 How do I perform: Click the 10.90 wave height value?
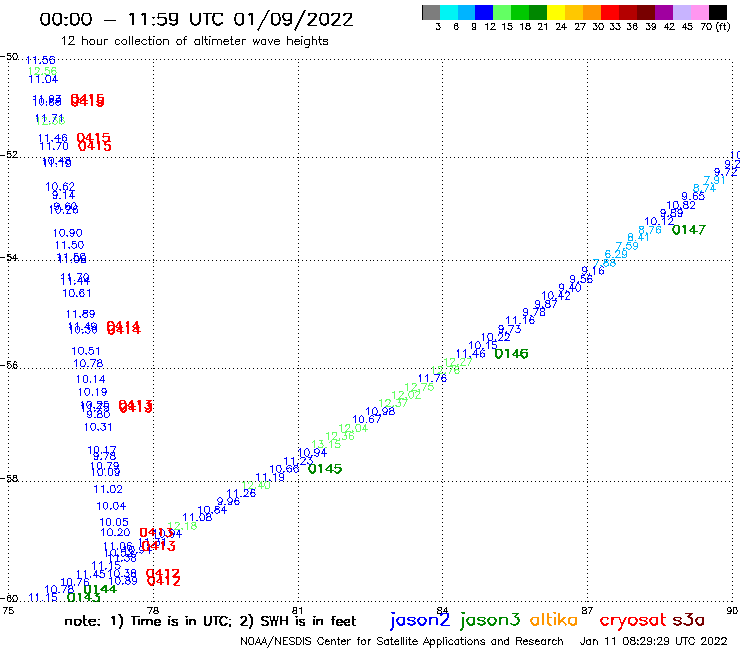click(x=67, y=233)
